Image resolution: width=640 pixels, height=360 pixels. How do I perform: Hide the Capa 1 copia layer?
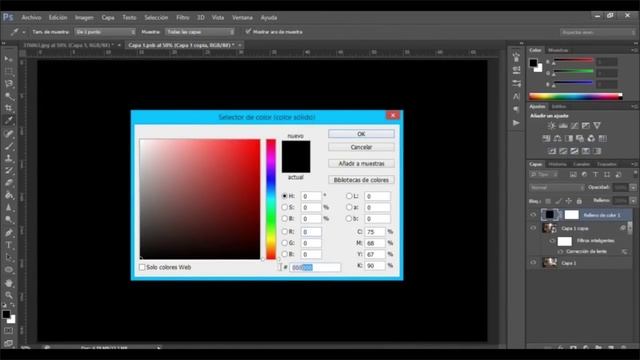click(533, 228)
